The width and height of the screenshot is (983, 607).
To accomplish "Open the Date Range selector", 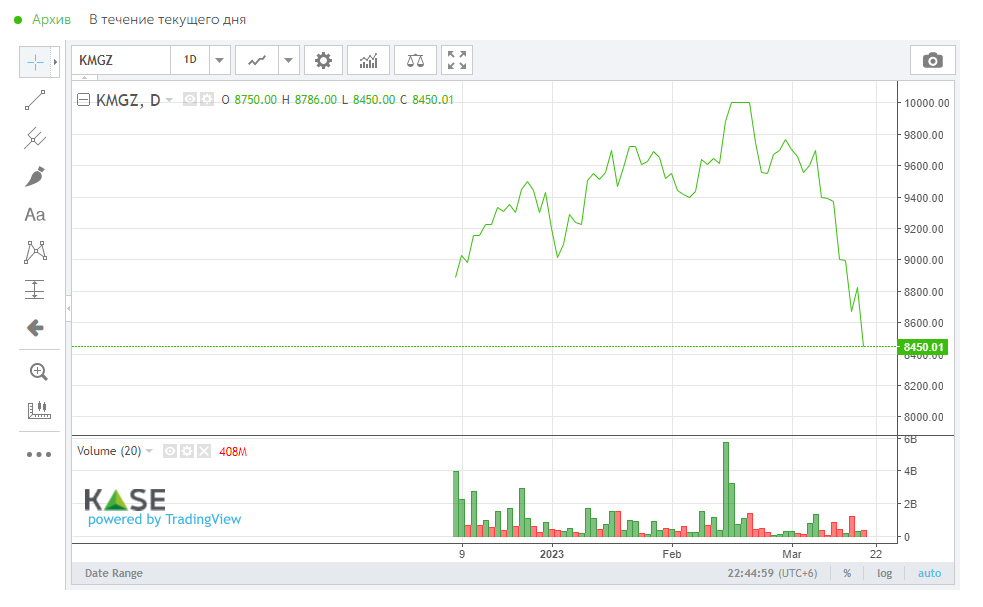I will tap(113, 573).
